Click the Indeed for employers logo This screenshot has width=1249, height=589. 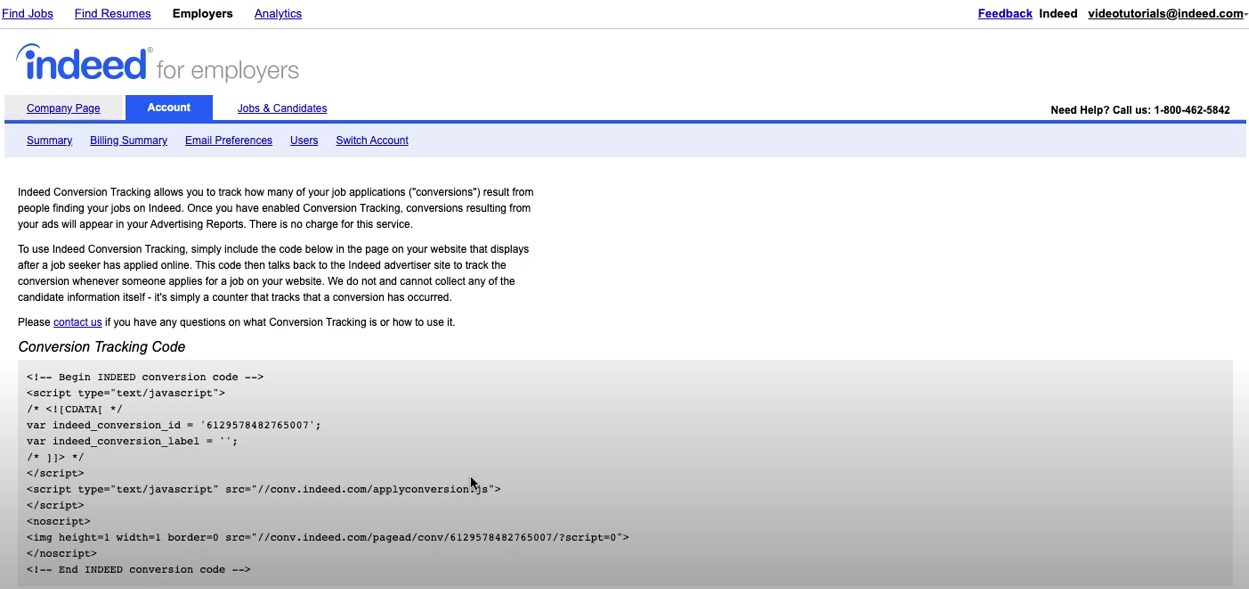pyautogui.click(x=158, y=64)
